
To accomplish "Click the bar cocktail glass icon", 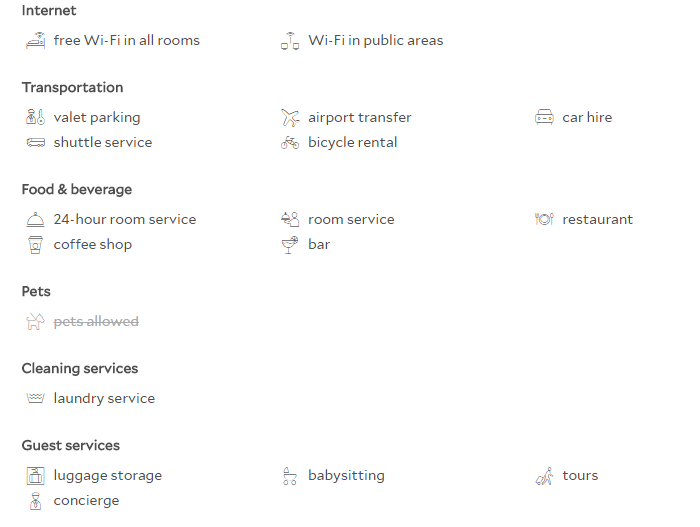I will pos(290,245).
